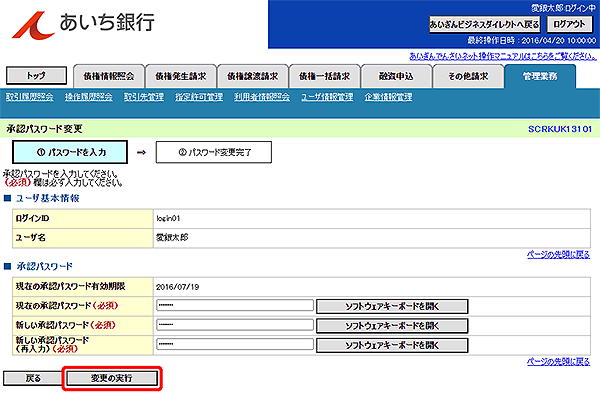Click step ② パスワード変更完了 box

(214, 152)
